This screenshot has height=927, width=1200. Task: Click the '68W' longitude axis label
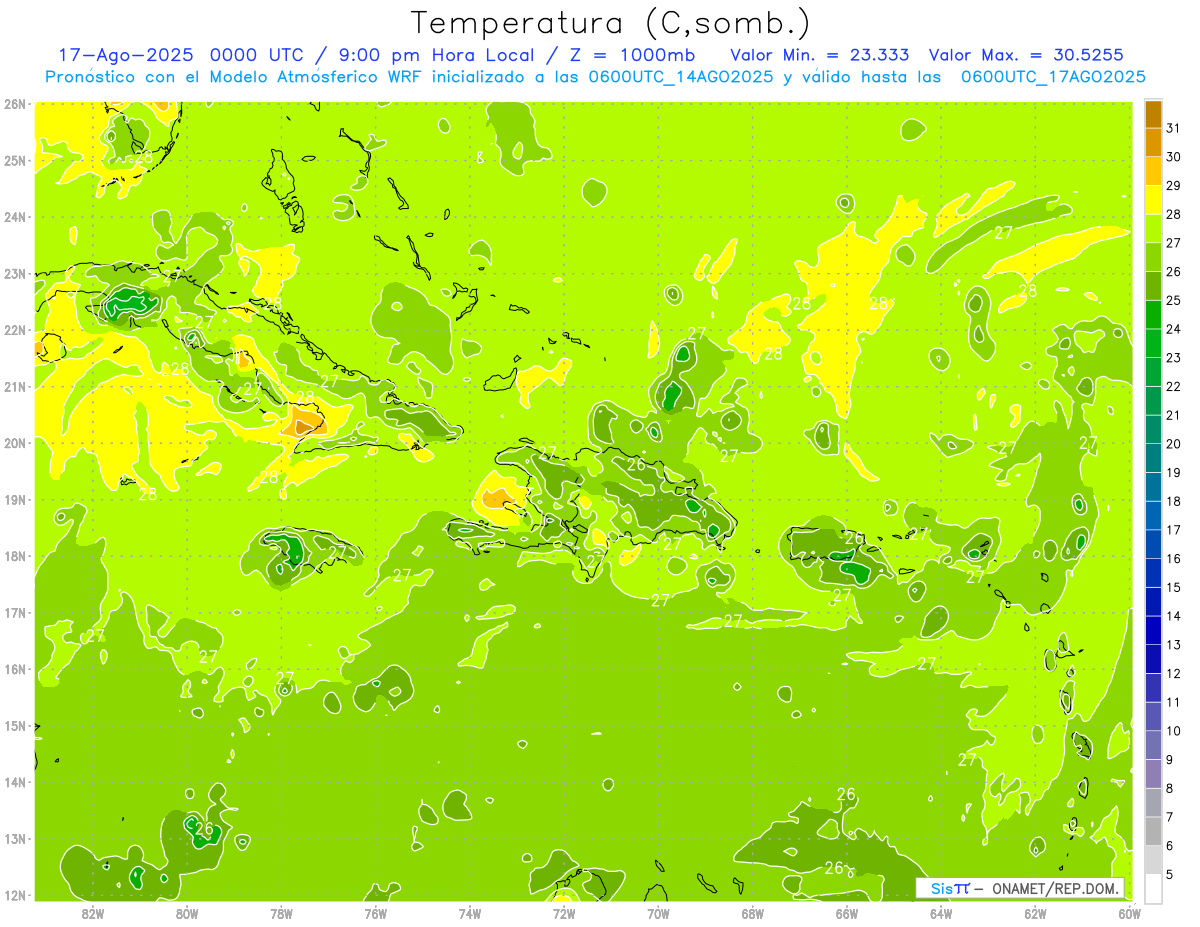click(x=753, y=913)
